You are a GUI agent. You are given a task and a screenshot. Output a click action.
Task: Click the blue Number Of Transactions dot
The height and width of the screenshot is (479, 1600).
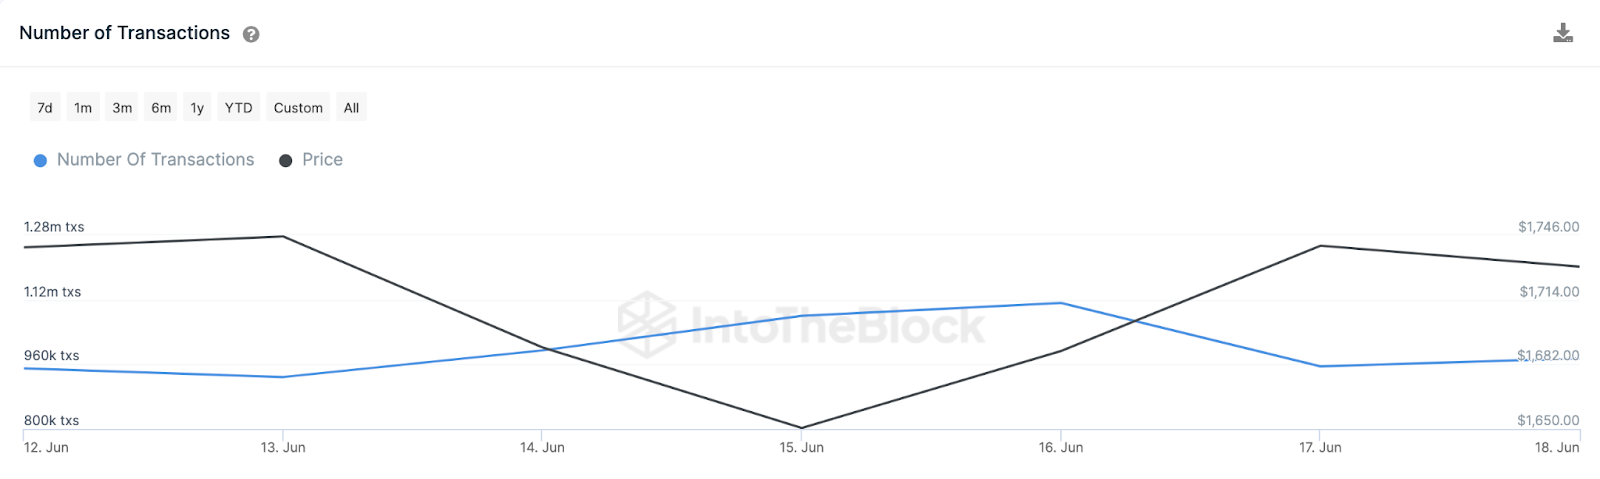tap(40, 161)
